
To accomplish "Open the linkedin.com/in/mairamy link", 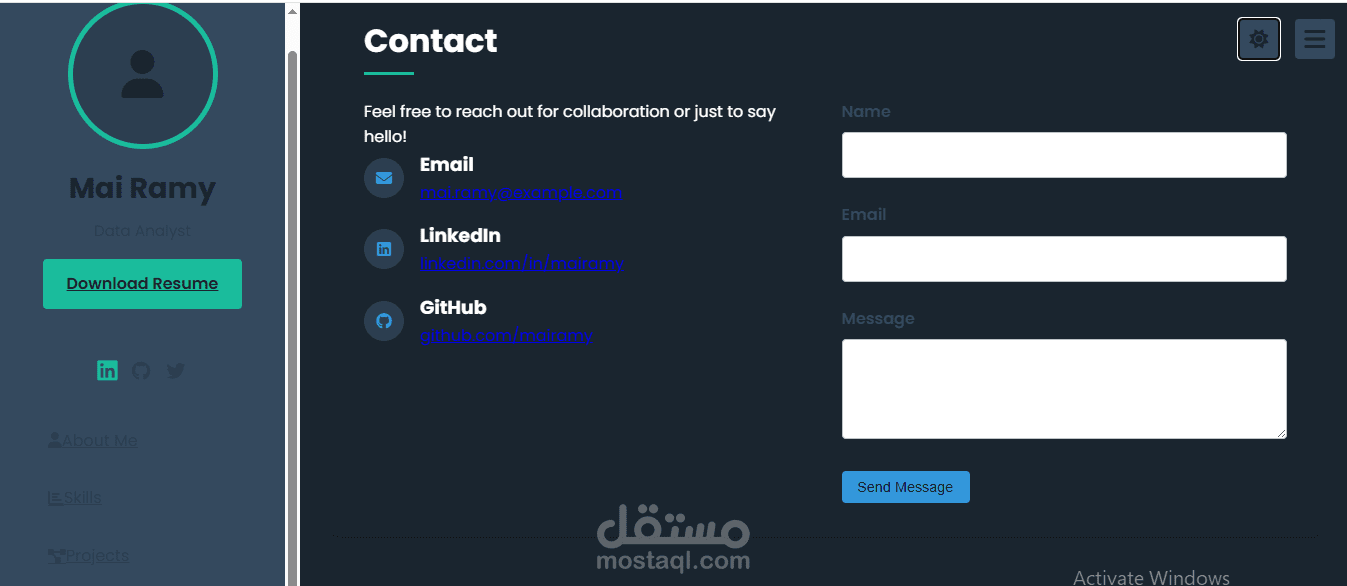I will click(x=521, y=263).
